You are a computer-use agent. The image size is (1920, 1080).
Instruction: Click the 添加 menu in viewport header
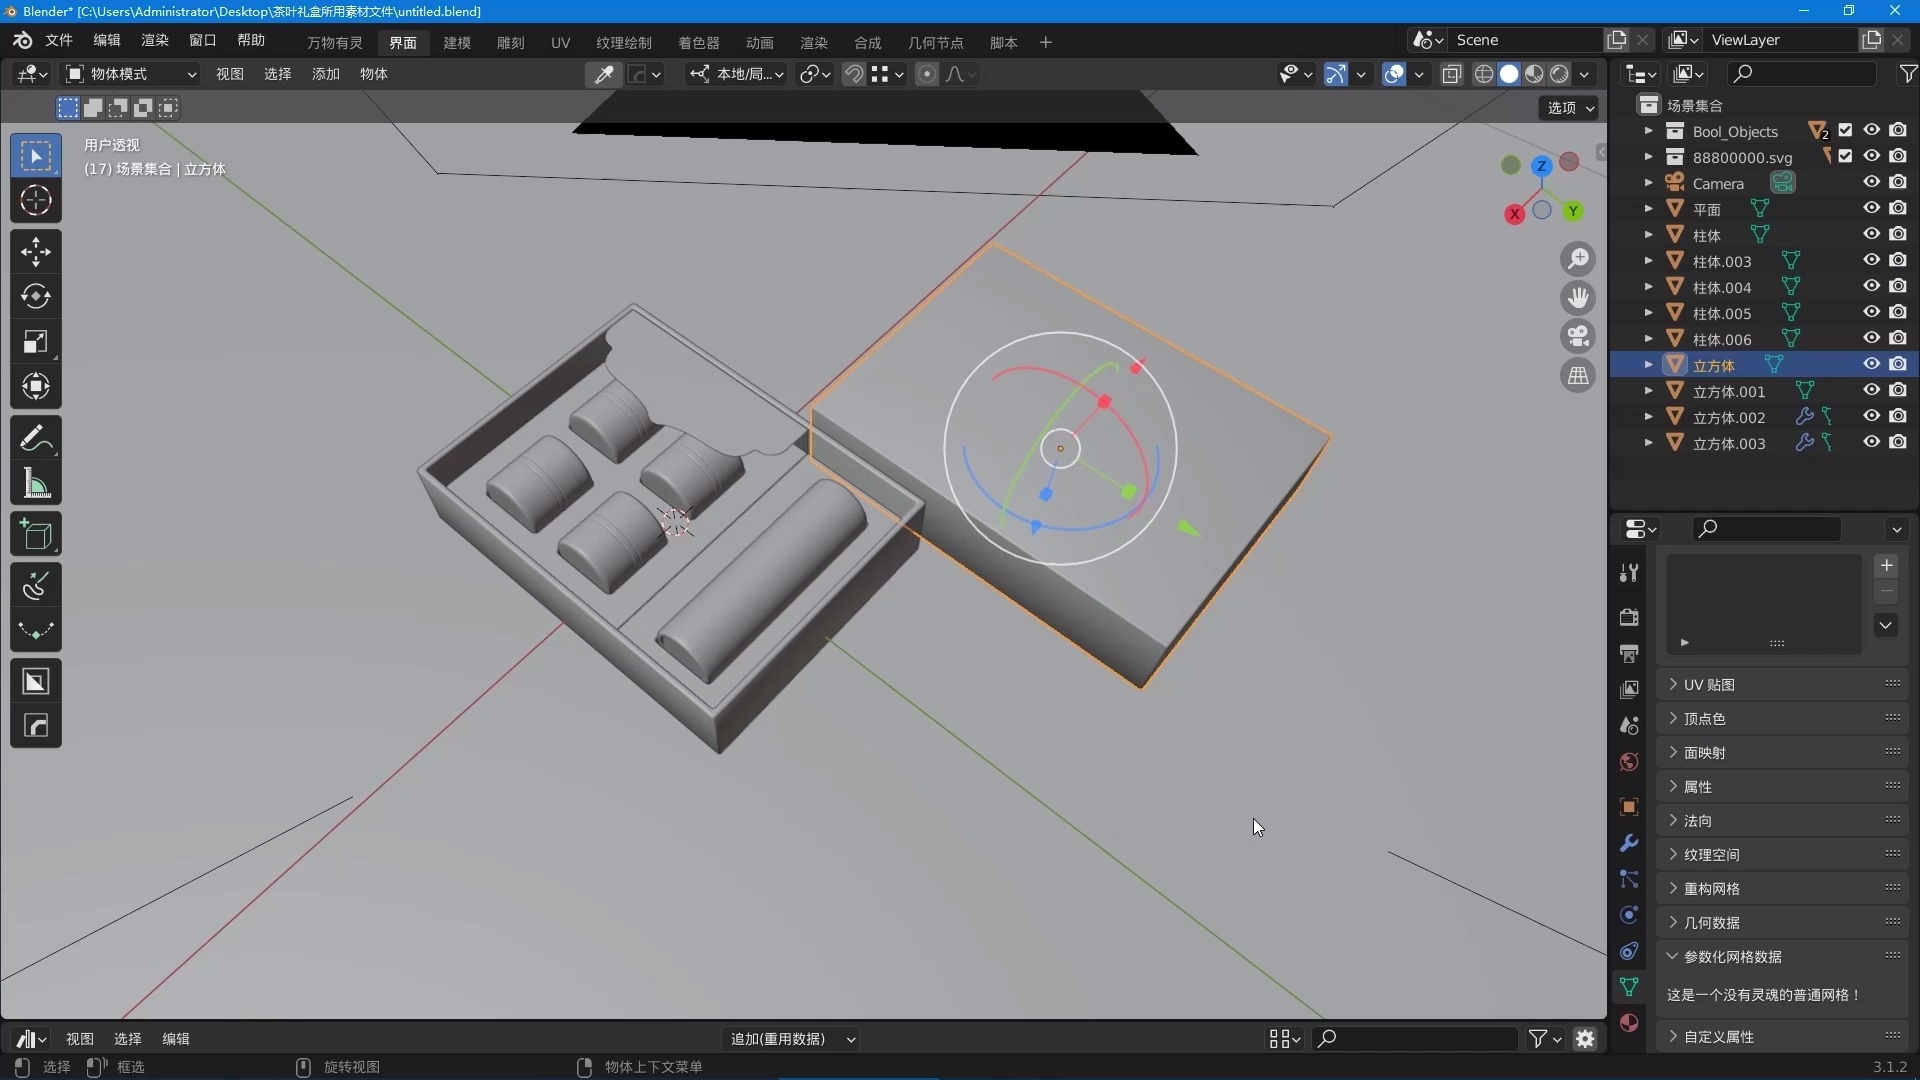pyautogui.click(x=326, y=74)
